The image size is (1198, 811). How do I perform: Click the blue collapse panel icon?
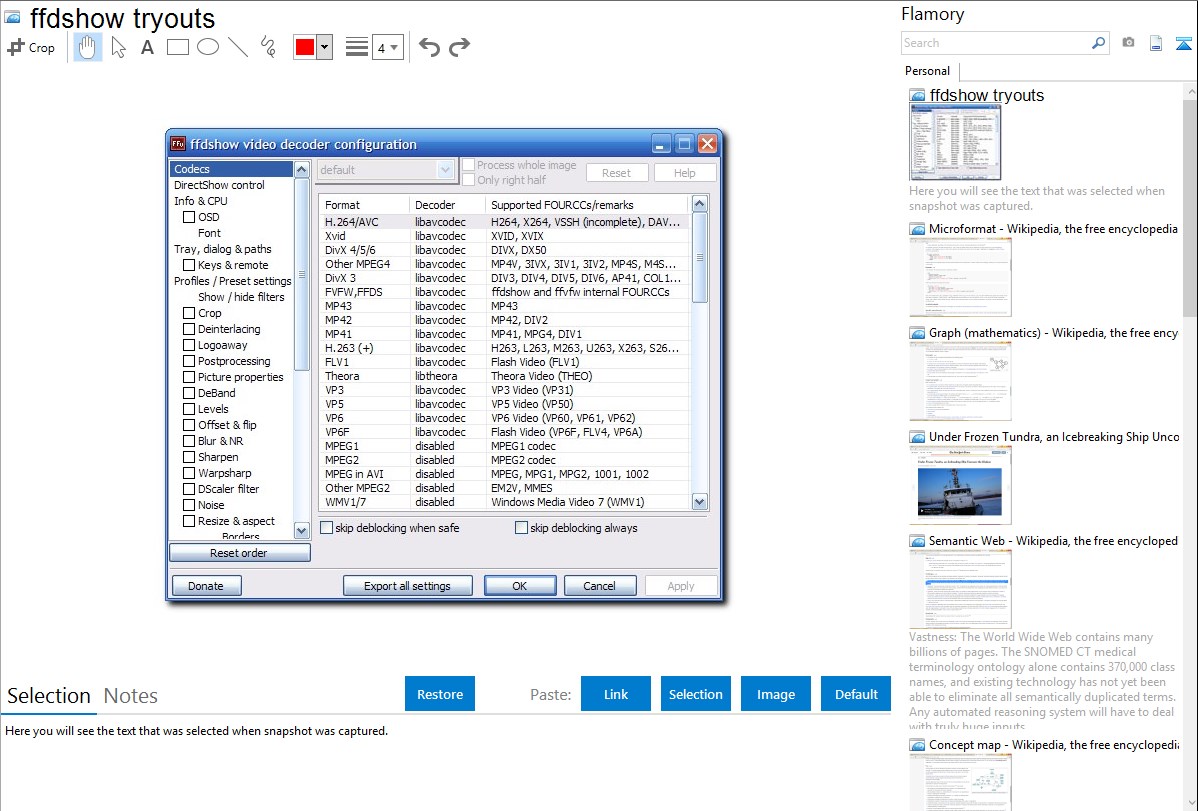(1183, 43)
